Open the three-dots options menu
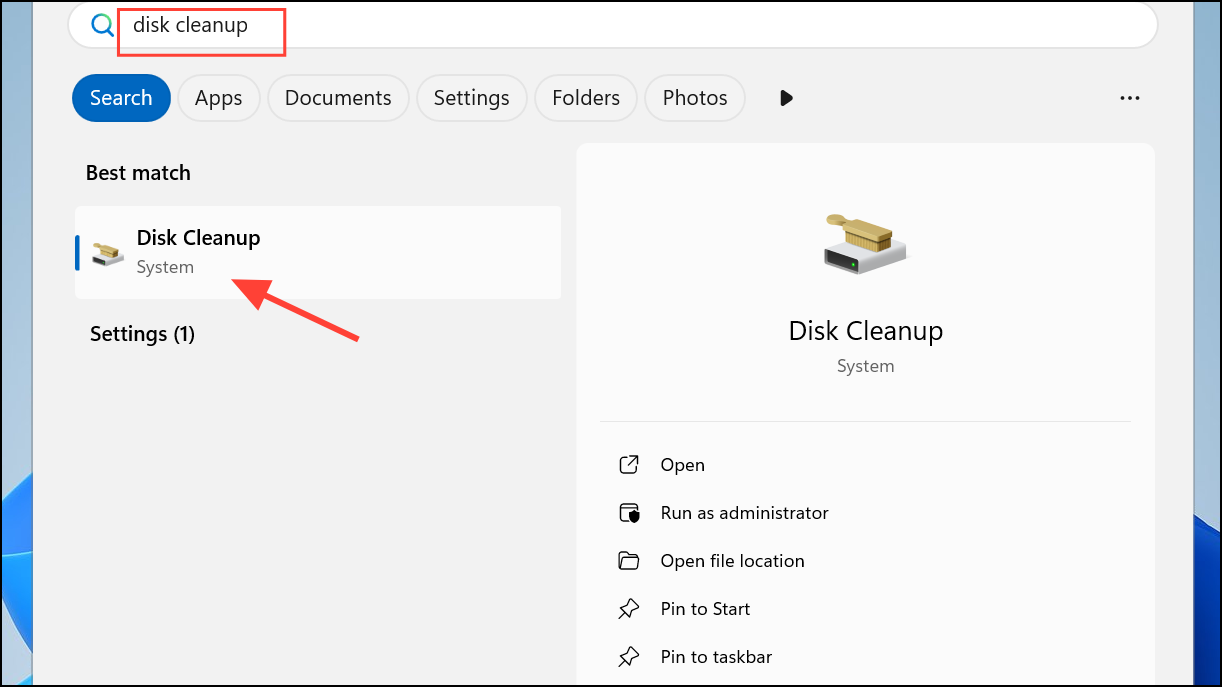Viewport: 1222px width, 687px height. pos(1130,98)
